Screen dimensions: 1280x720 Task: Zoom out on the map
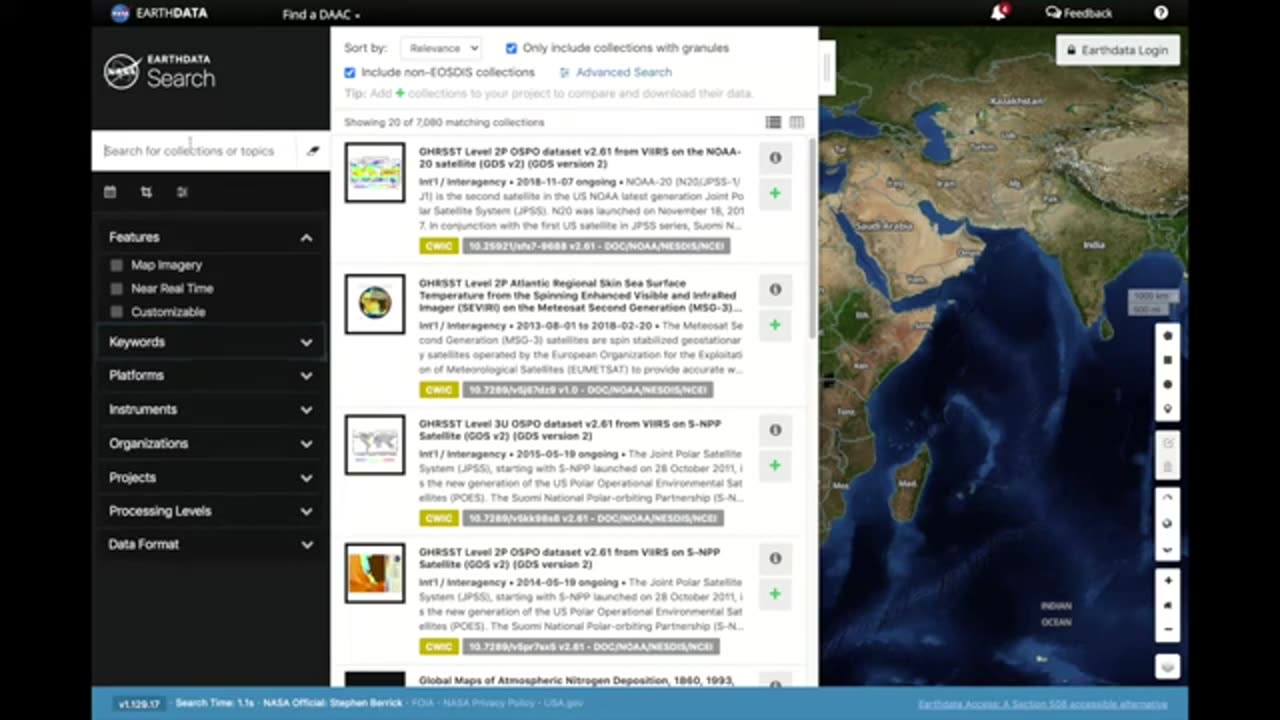(x=1167, y=630)
